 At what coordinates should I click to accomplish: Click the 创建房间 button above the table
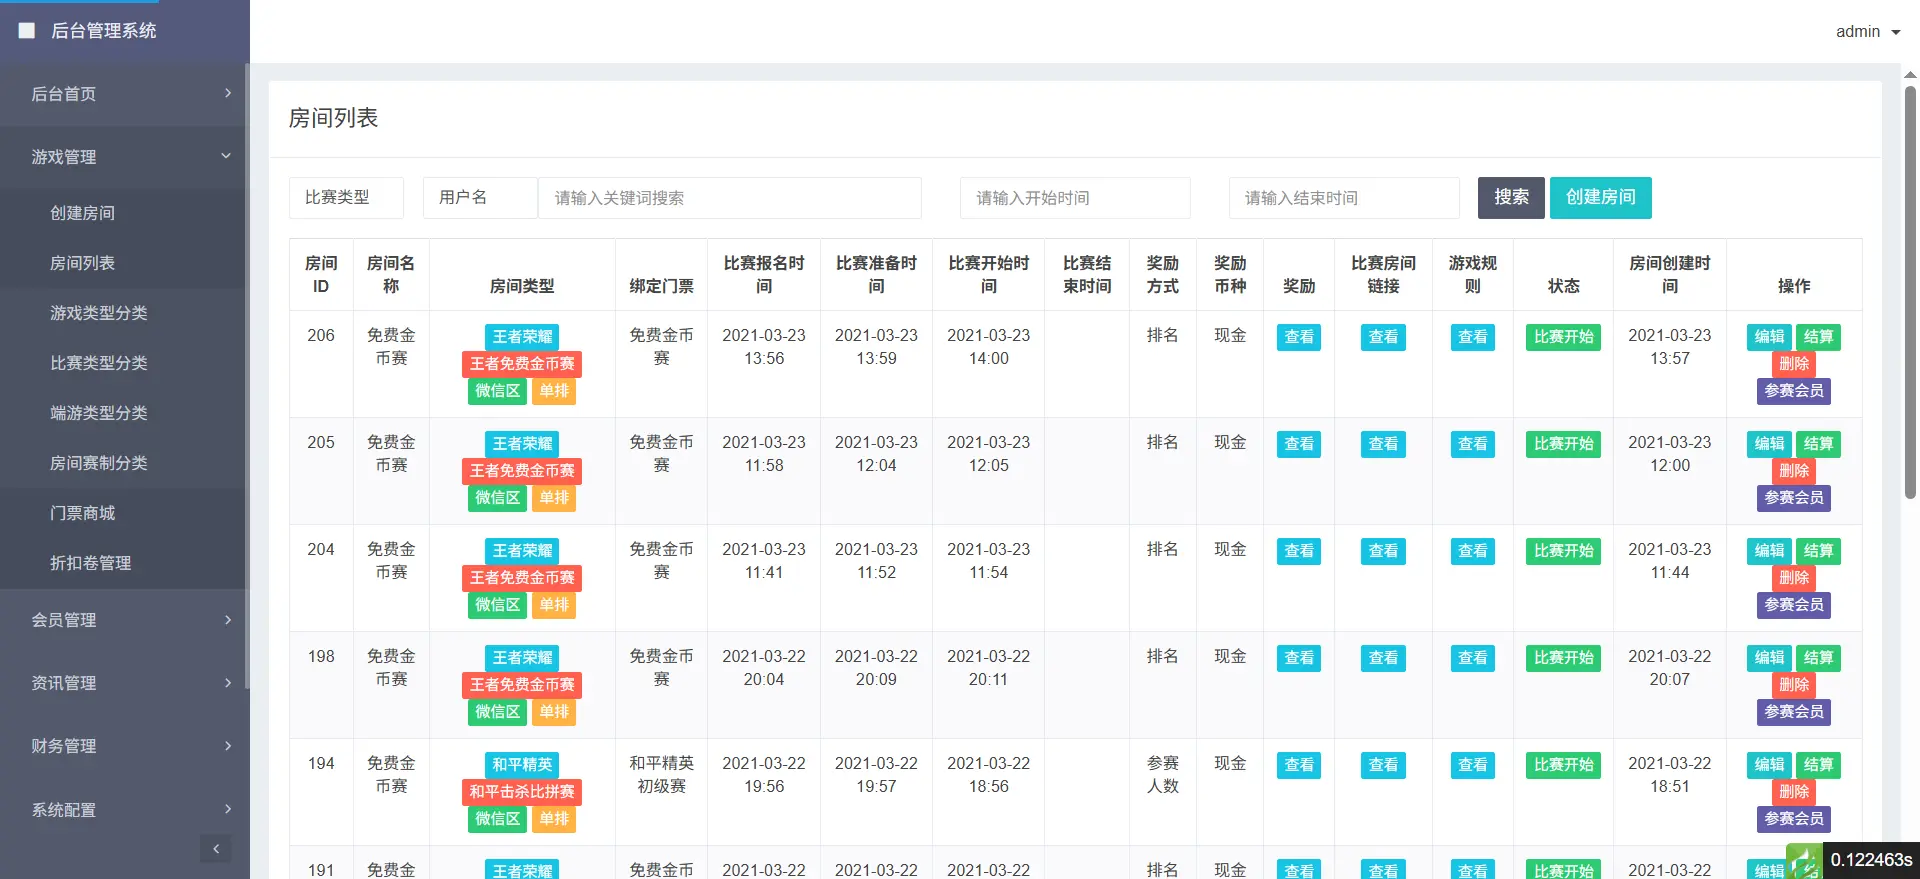[x=1600, y=198]
